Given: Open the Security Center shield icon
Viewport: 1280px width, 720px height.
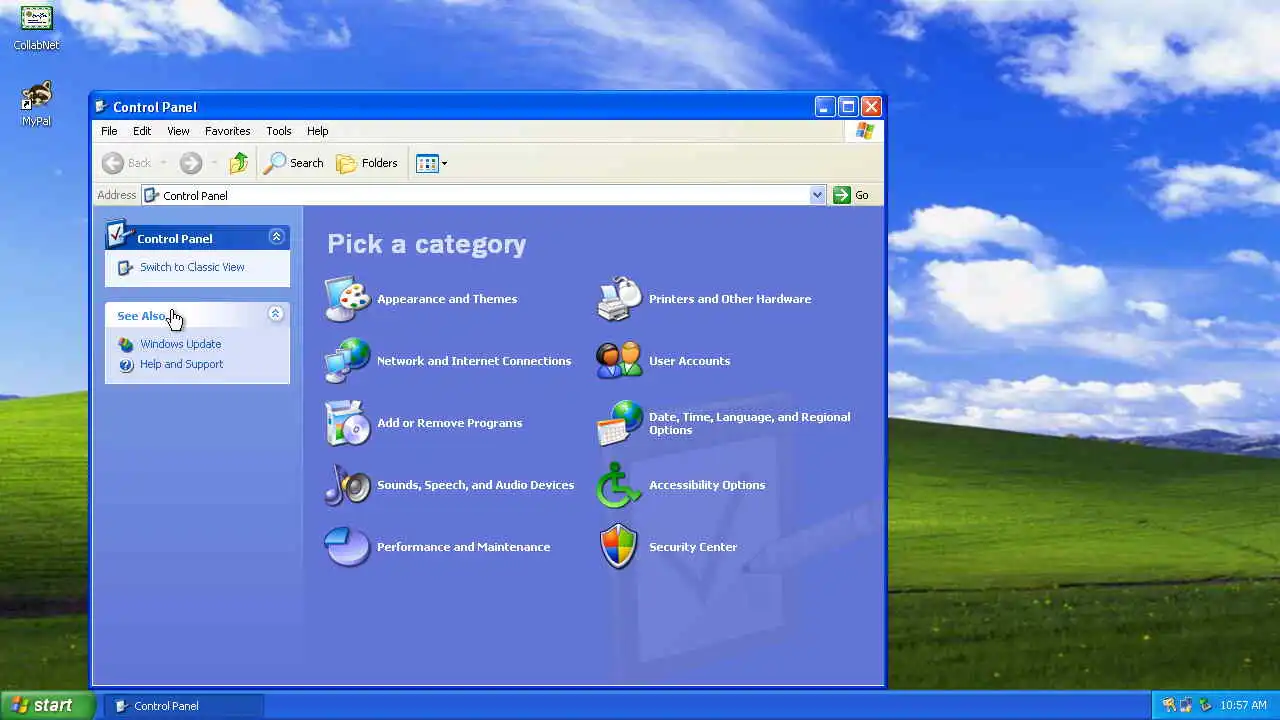Looking at the screenshot, I should click(x=619, y=547).
